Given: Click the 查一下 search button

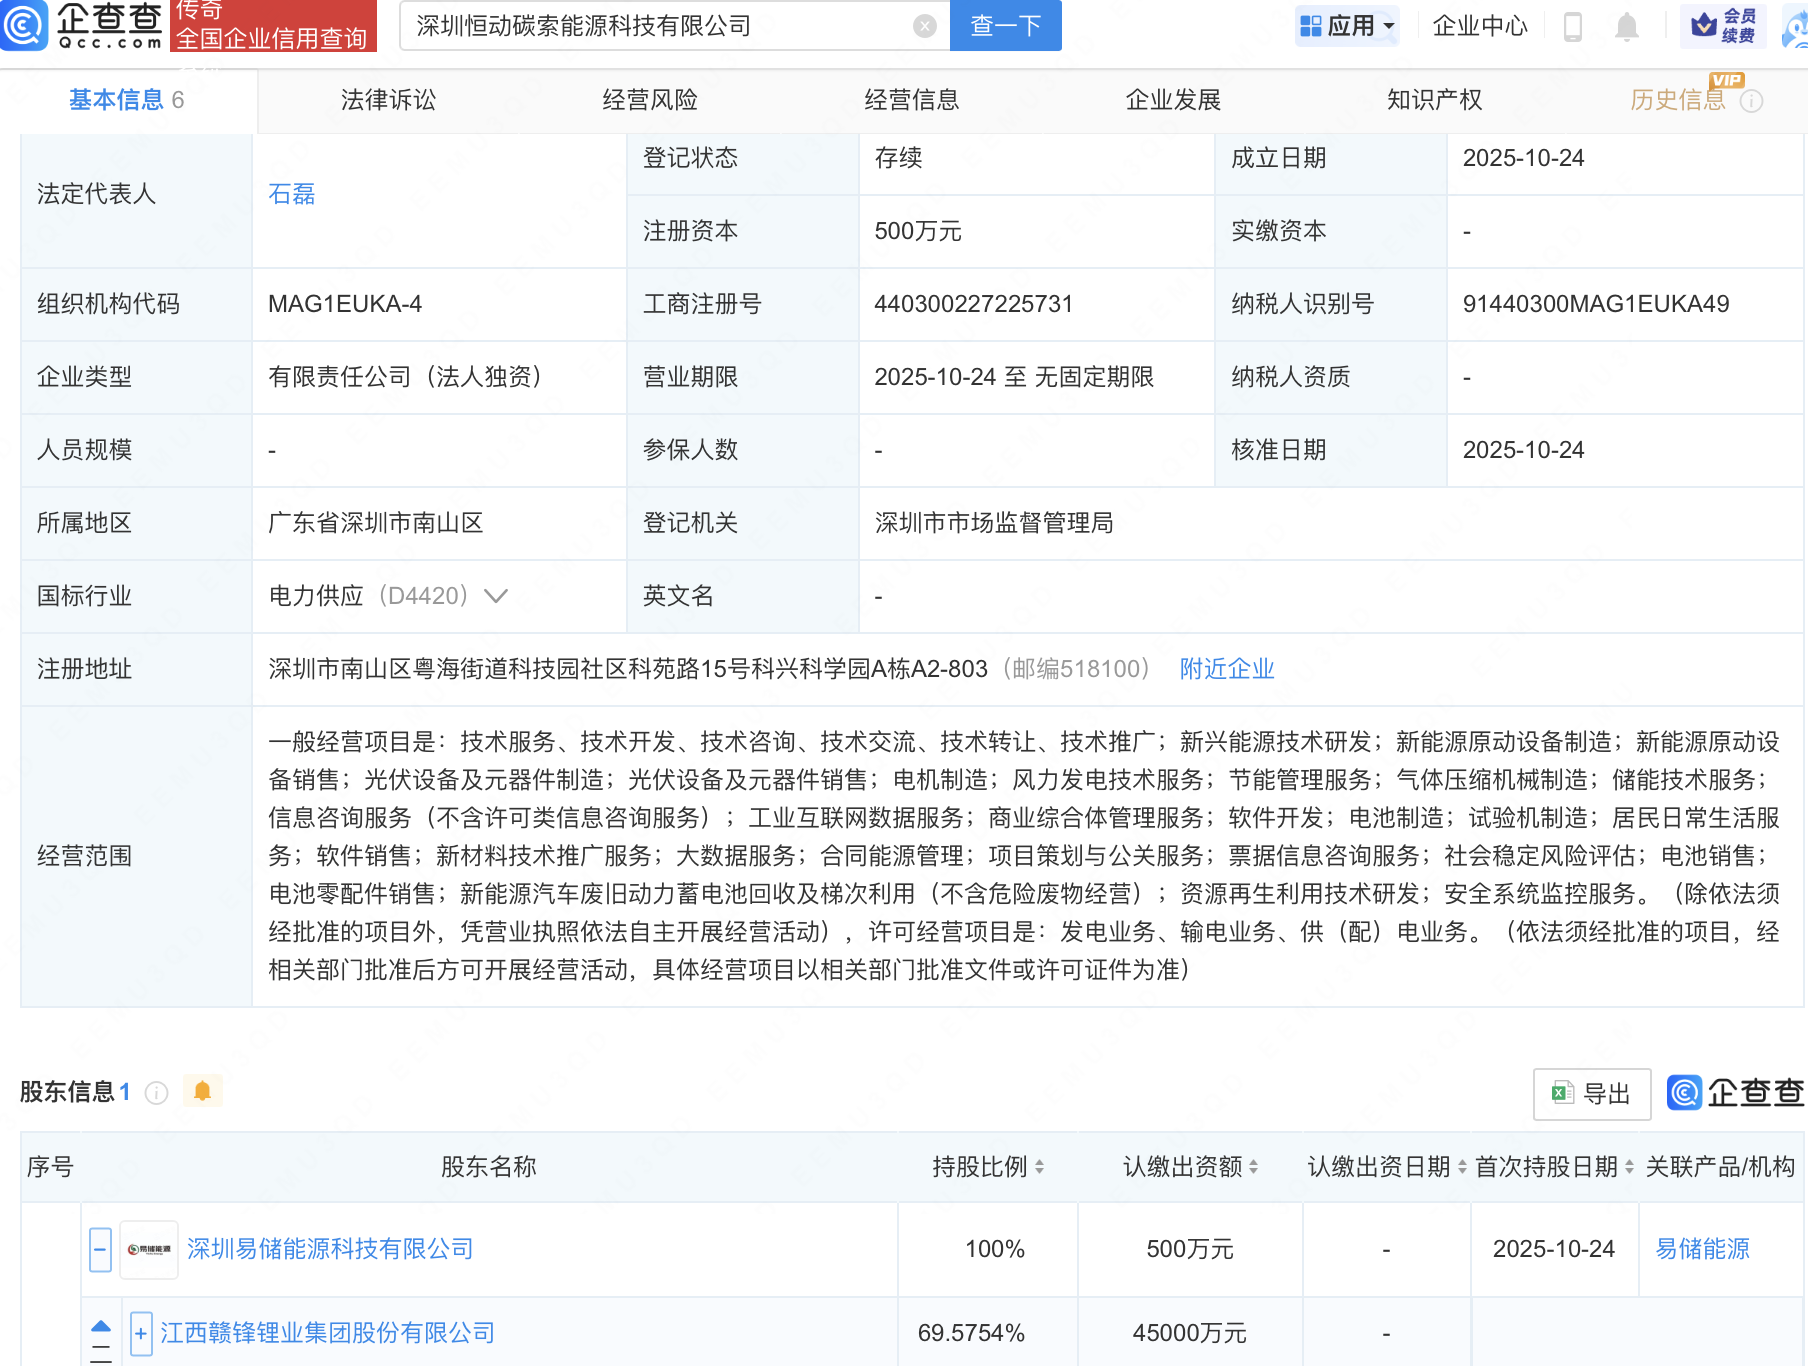Looking at the screenshot, I should pos(1005,26).
